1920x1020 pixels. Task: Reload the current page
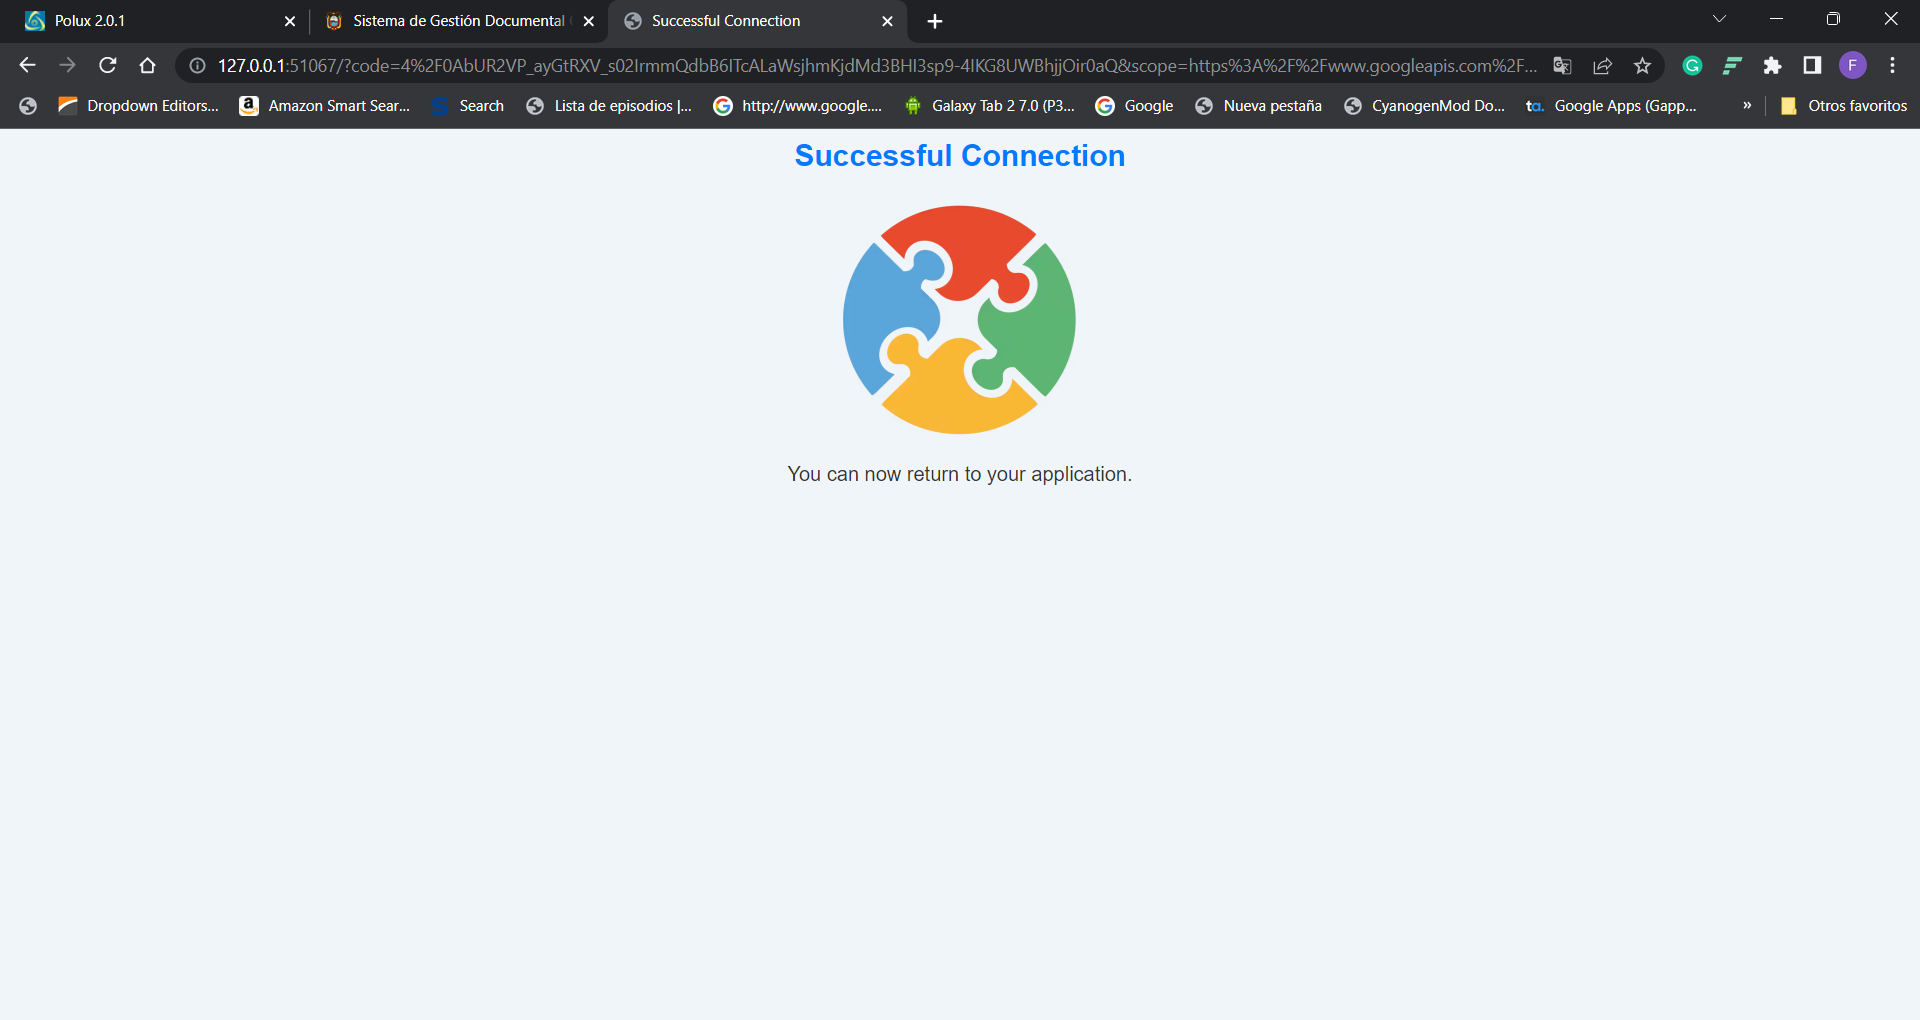(x=107, y=65)
